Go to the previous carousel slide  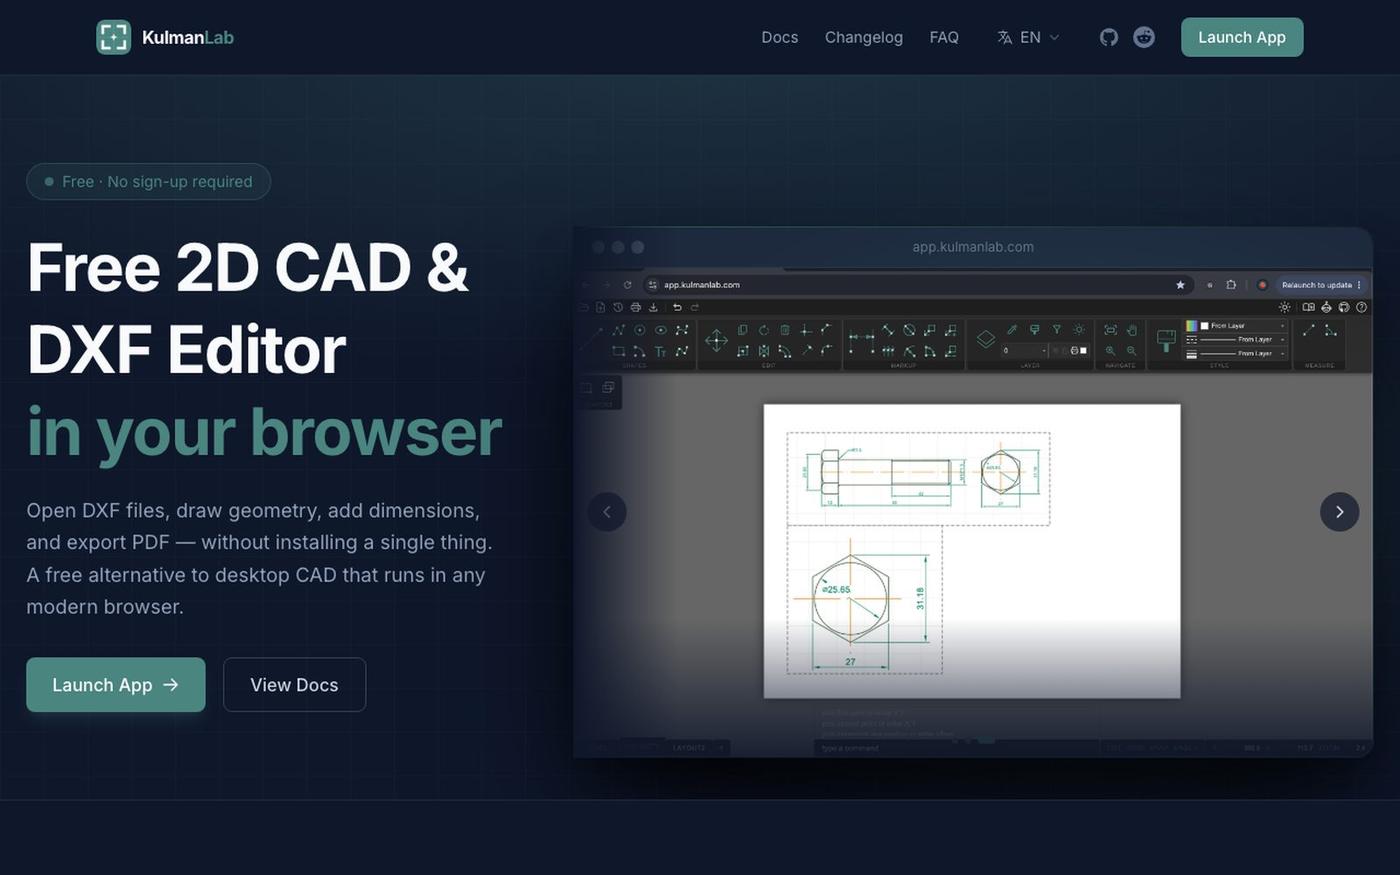[x=607, y=512]
